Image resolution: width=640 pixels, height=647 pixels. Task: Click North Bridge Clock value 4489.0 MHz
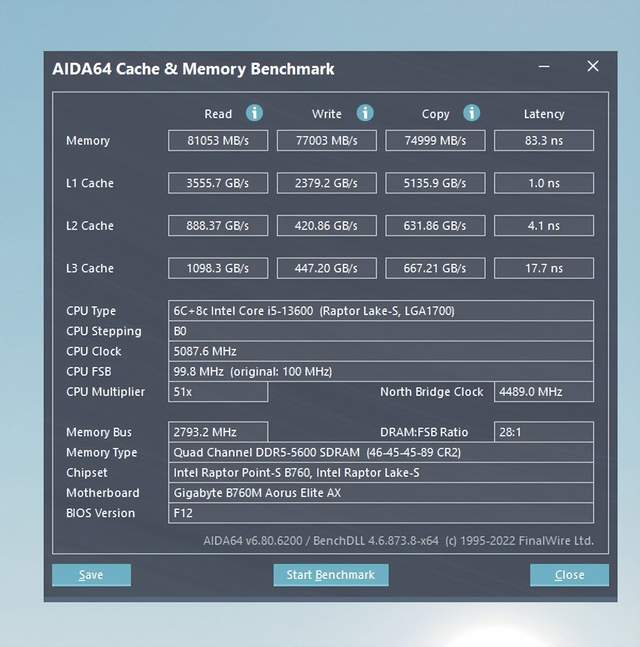[544, 392]
